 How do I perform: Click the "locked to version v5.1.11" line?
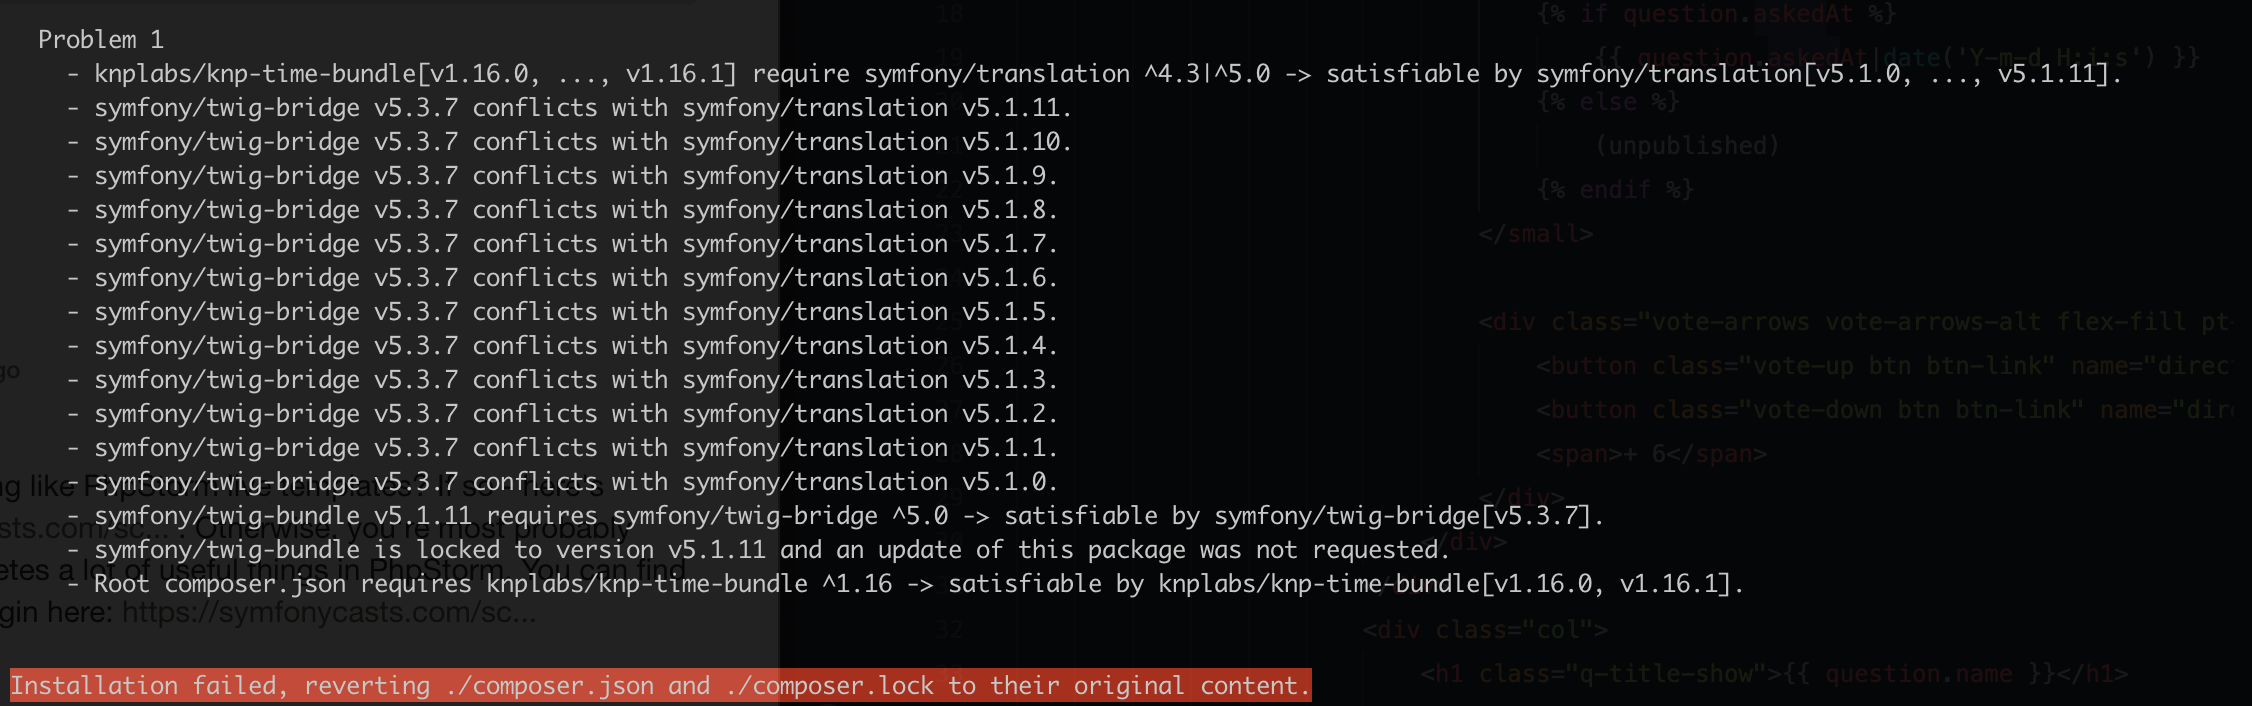point(771,550)
